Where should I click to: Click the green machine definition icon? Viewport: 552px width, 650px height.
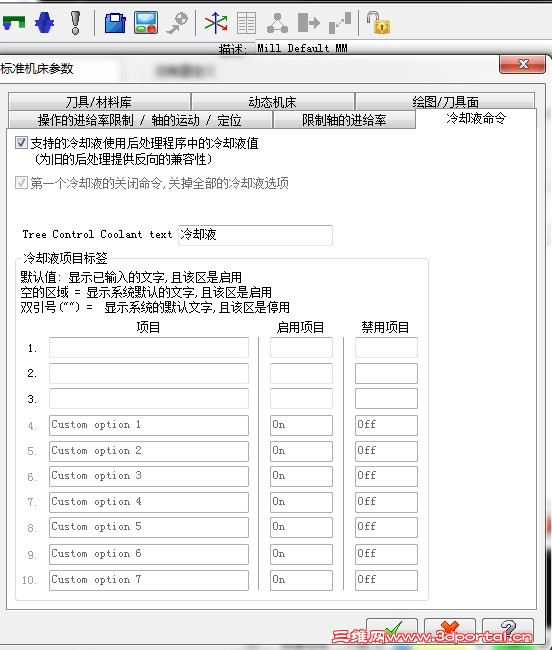click(14, 22)
